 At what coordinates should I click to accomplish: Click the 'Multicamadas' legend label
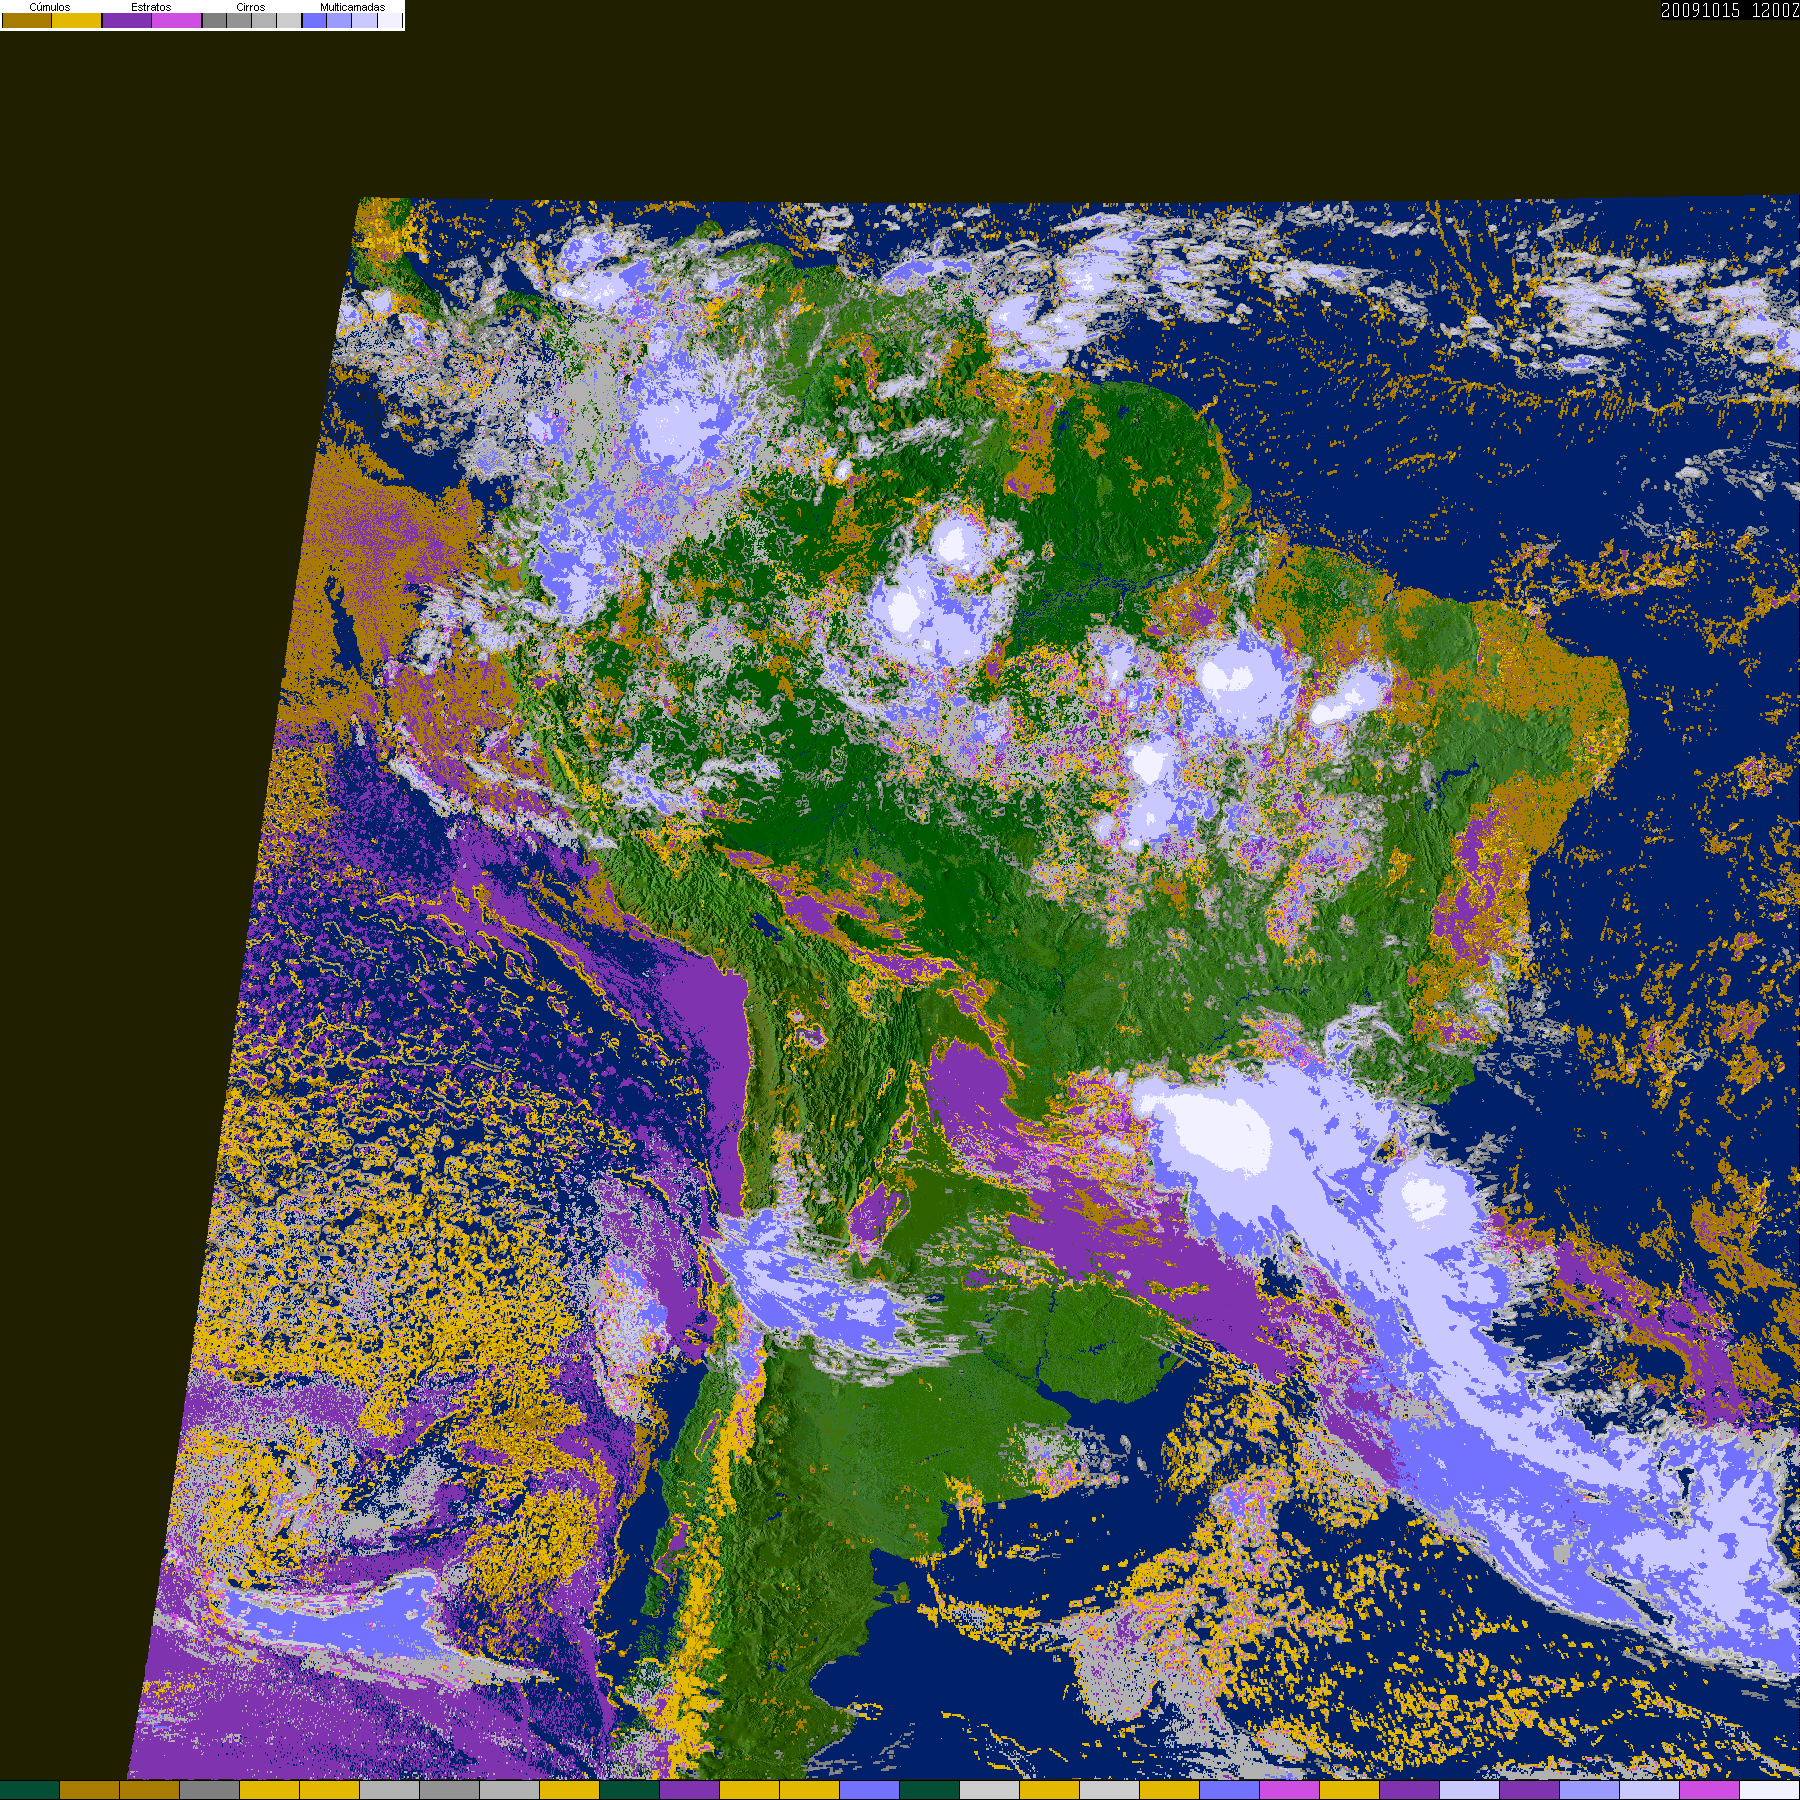tap(353, 7)
